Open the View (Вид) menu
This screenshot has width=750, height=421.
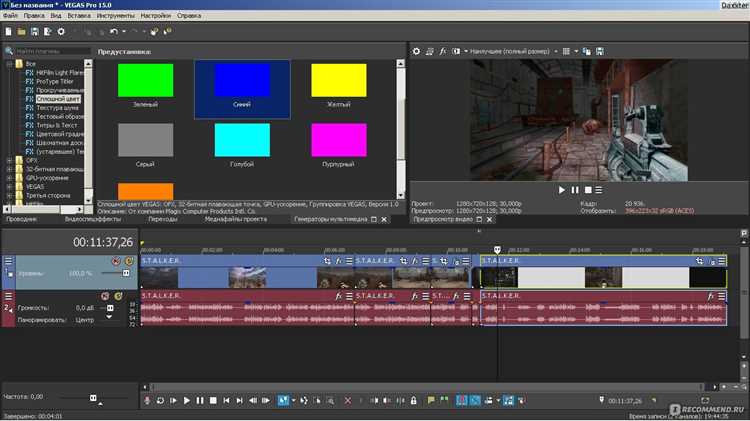[x=56, y=16]
